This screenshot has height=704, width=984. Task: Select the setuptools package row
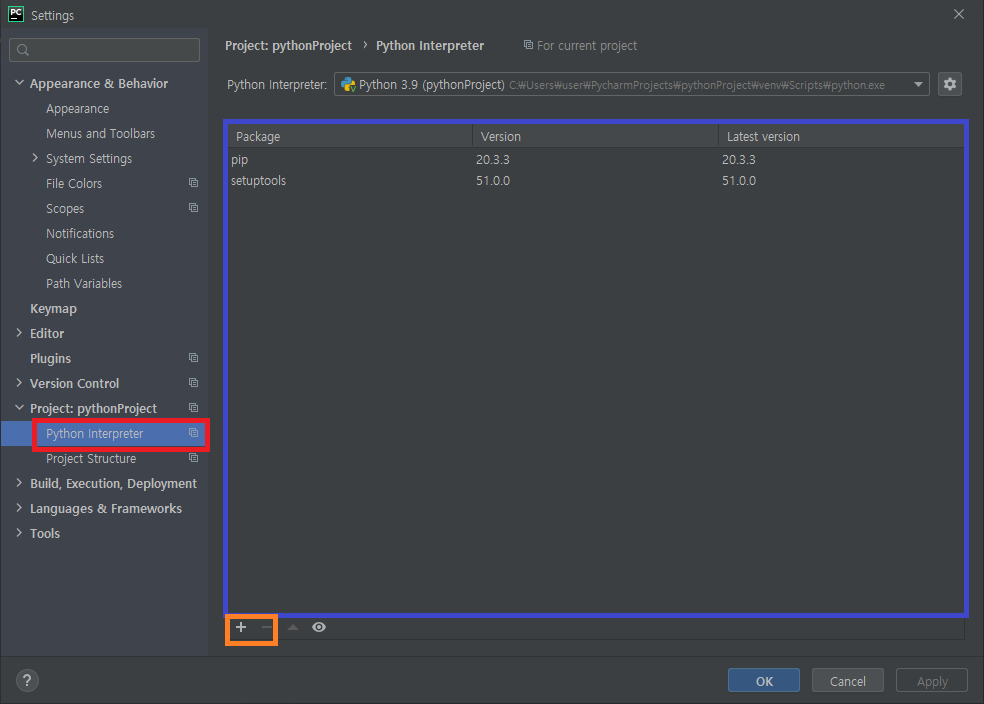(595, 181)
